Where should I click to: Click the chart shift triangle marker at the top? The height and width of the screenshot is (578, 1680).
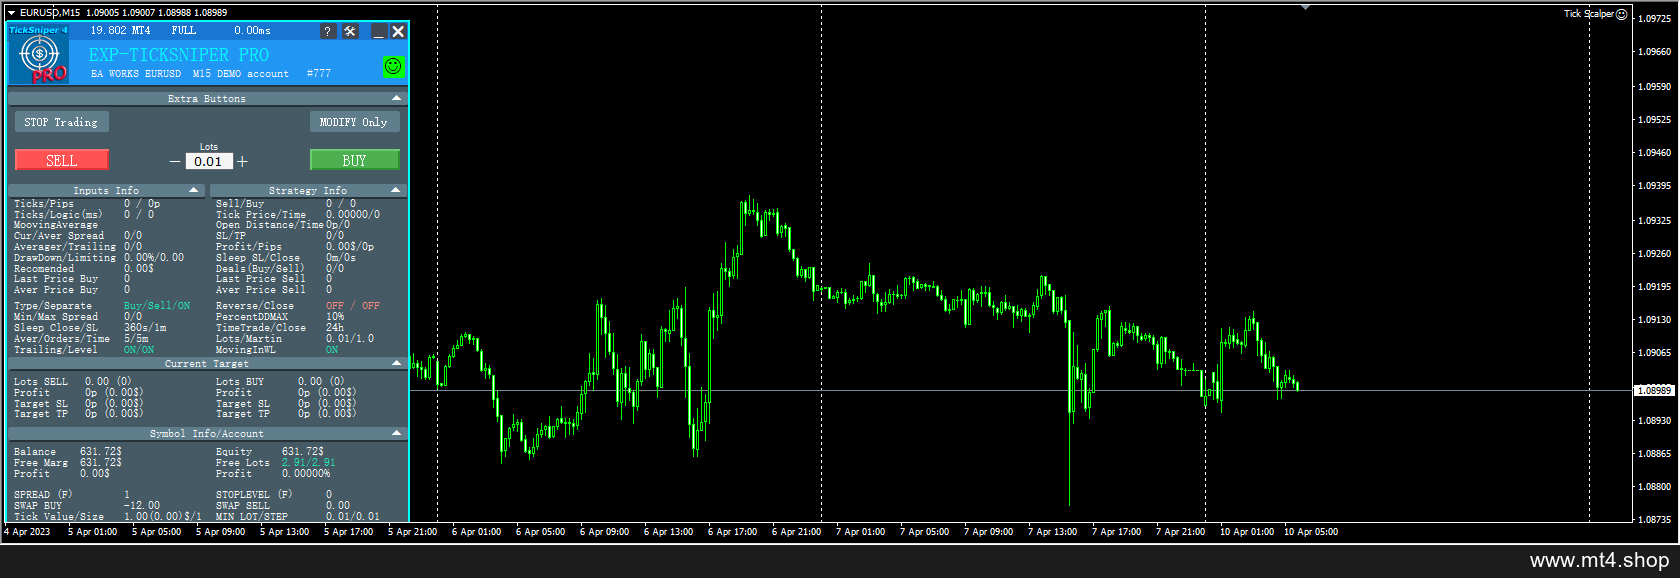1305,7
